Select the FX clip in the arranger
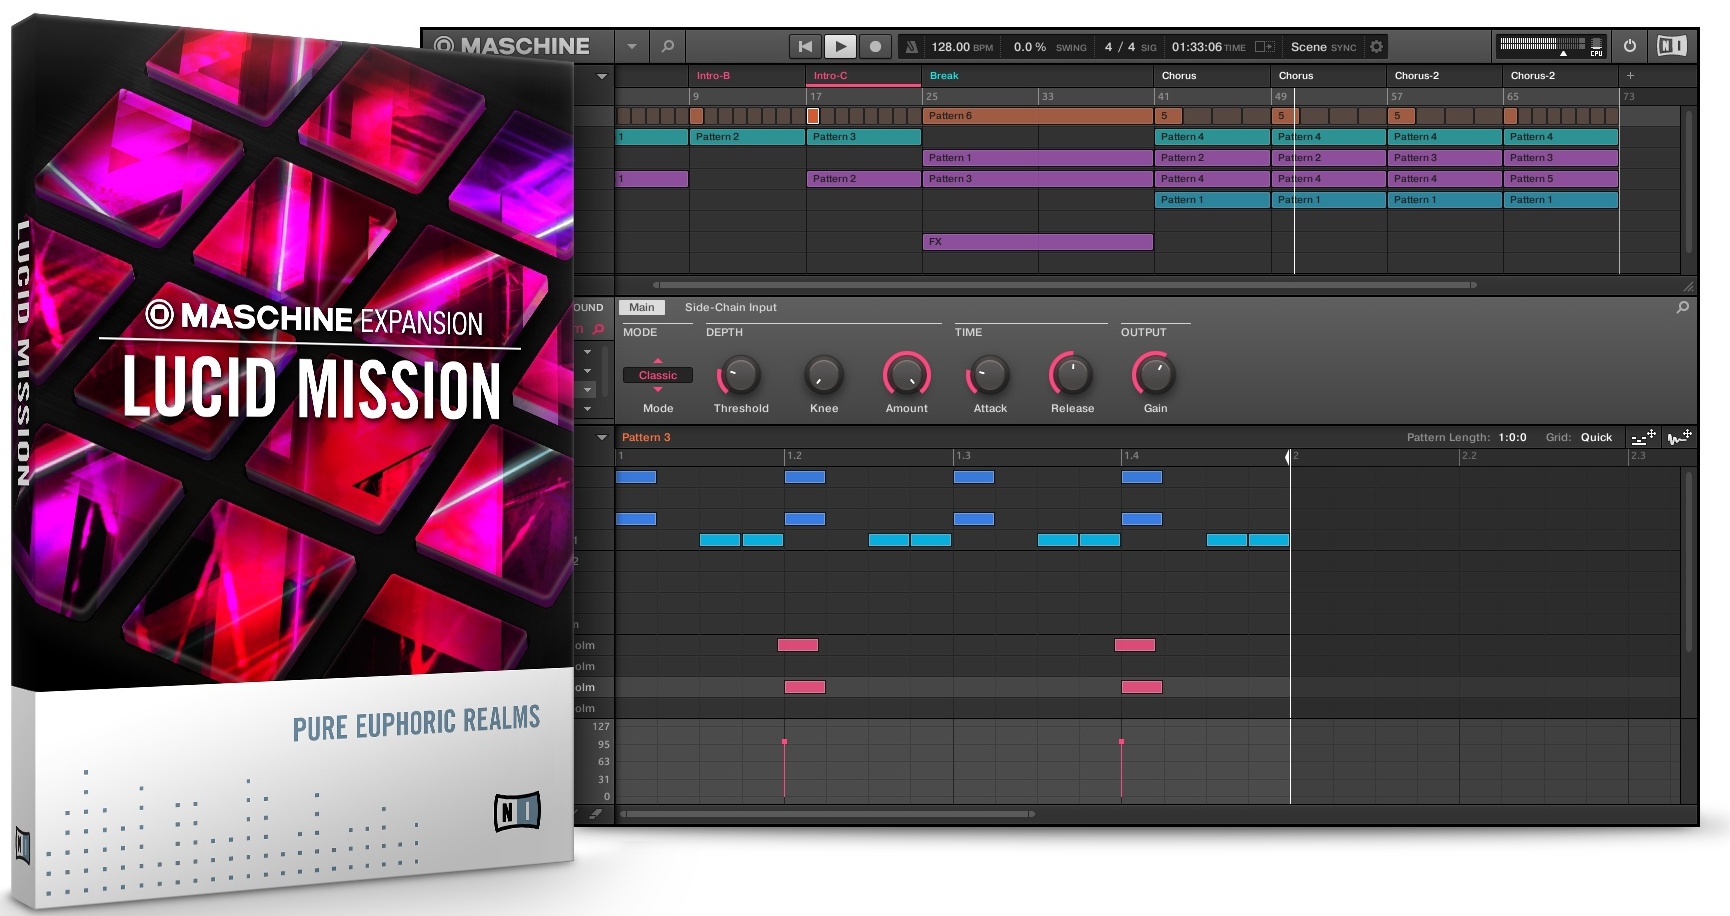 tap(1037, 242)
